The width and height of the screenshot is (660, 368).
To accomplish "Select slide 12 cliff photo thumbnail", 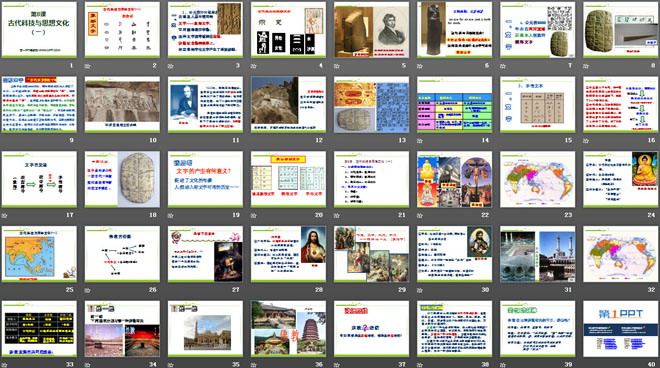I will (288, 104).
